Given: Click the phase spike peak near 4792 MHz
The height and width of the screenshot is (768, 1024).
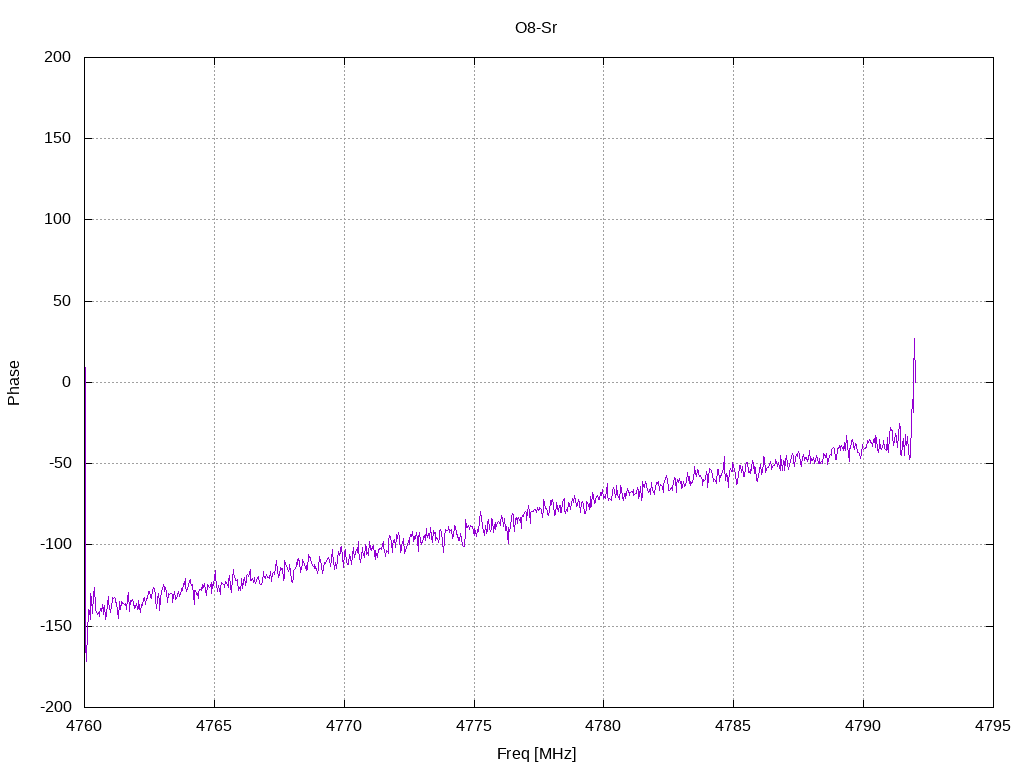Looking at the screenshot, I should pos(914,340).
